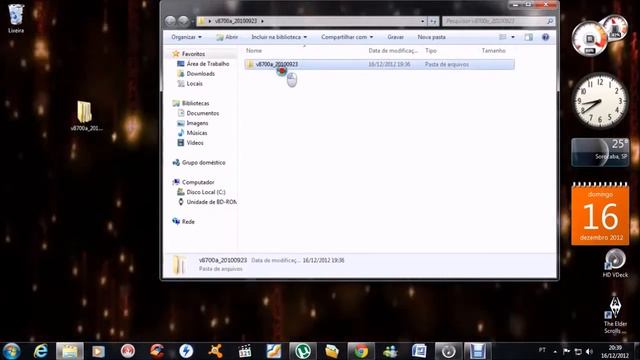Open Google Chrome from the taskbar
Viewport: 640px width, 360px height.
pyautogui.click(x=361, y=351)
